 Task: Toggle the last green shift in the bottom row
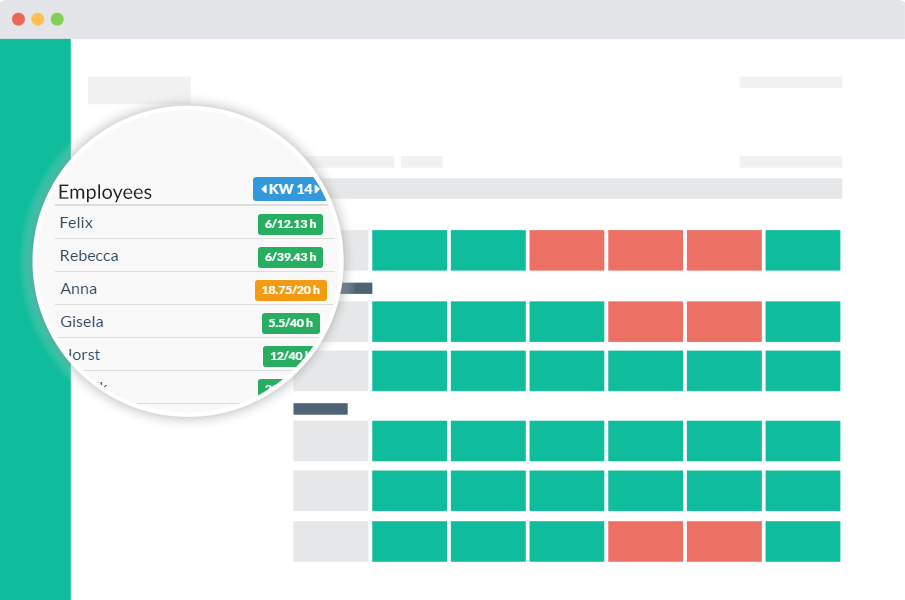[x=803, y=542]
